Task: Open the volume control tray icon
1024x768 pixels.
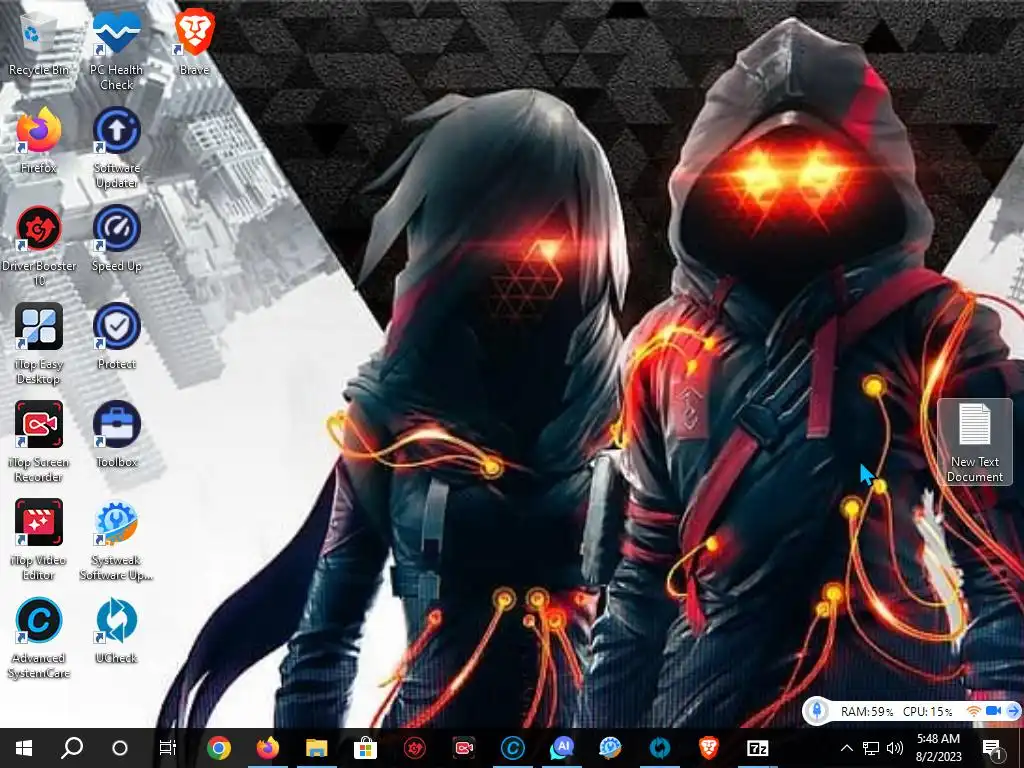Action: pos(895,748)
